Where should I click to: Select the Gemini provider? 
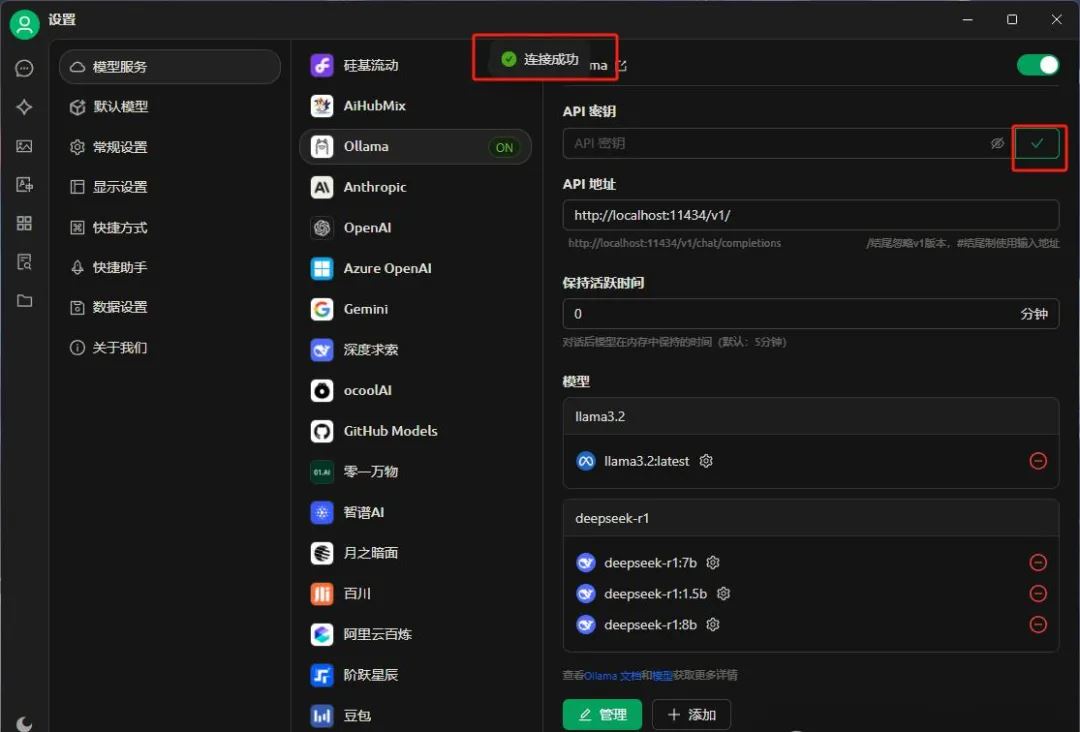pyautogui.click(x=415, y=309)
